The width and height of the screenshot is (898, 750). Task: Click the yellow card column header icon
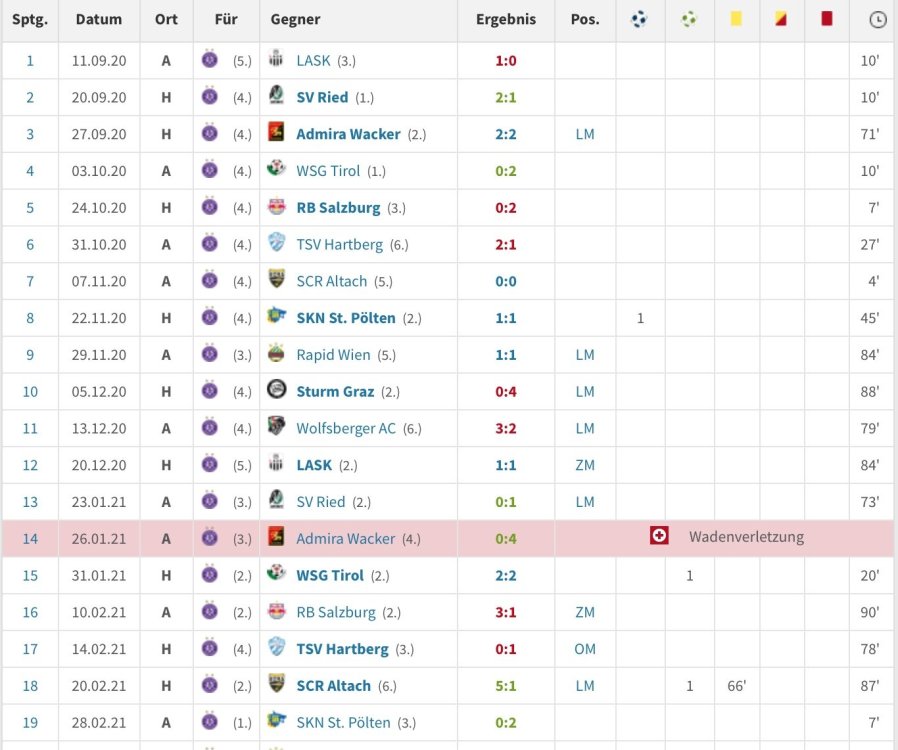736,19
